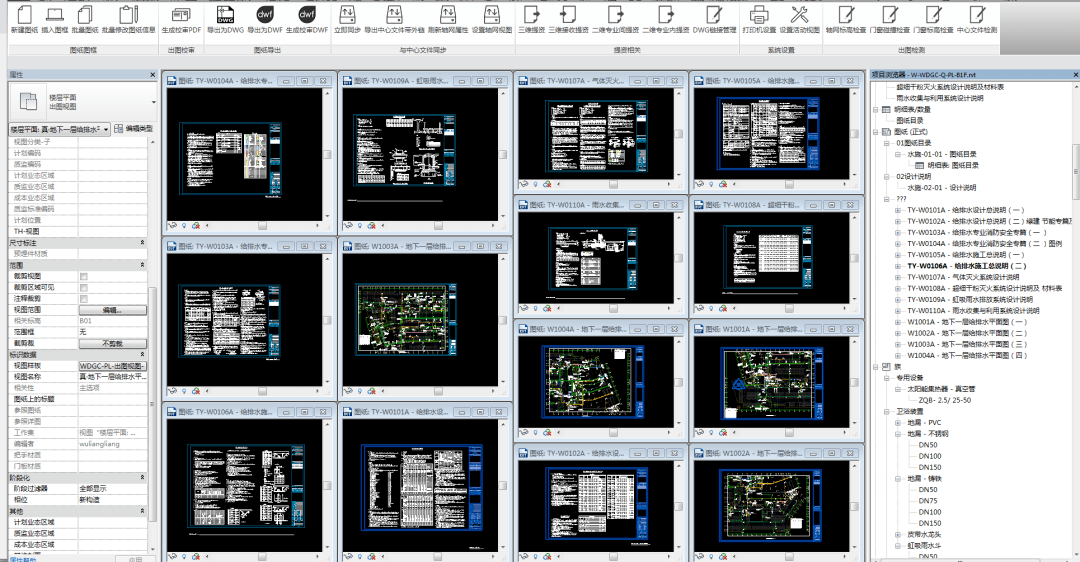The width and height of the screenshot is (1080, 562).
Task: Collapse 图纸 (正式) tree node
Action: [876, 132]
